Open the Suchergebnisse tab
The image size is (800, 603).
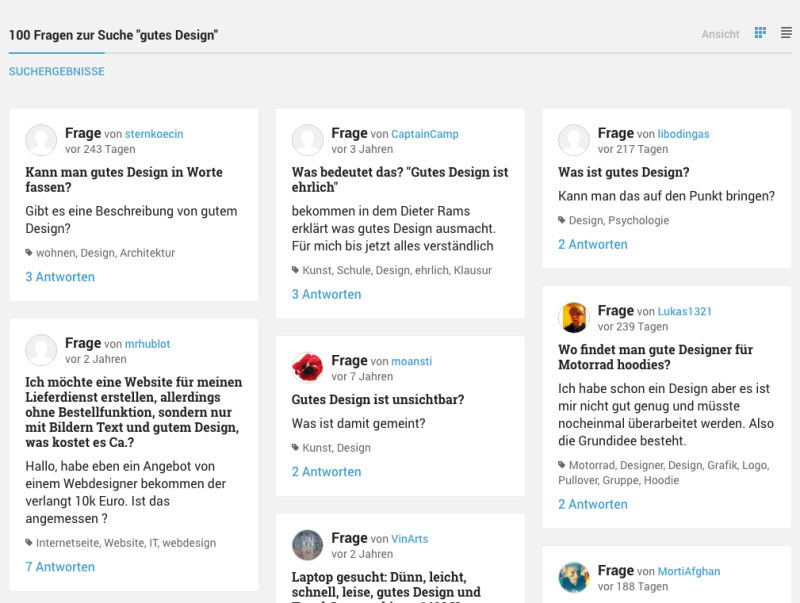tap(57, 72)
